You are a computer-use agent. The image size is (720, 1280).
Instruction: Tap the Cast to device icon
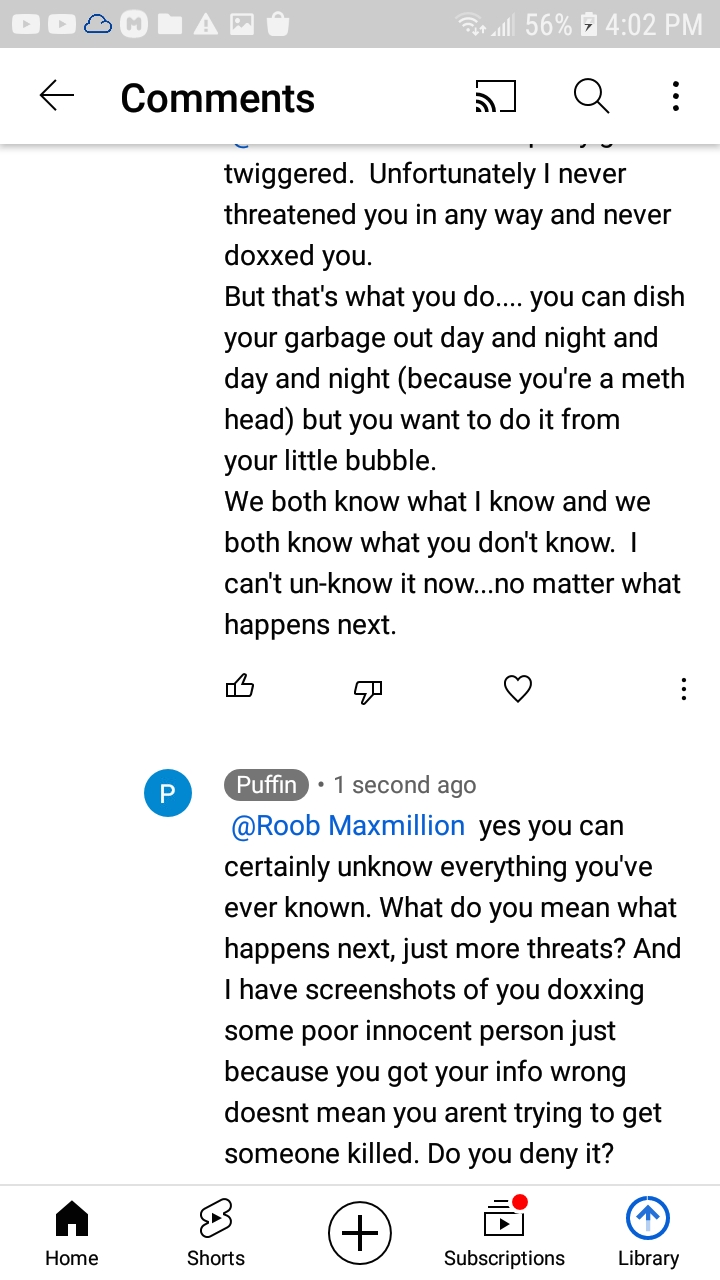coord(495,97)
